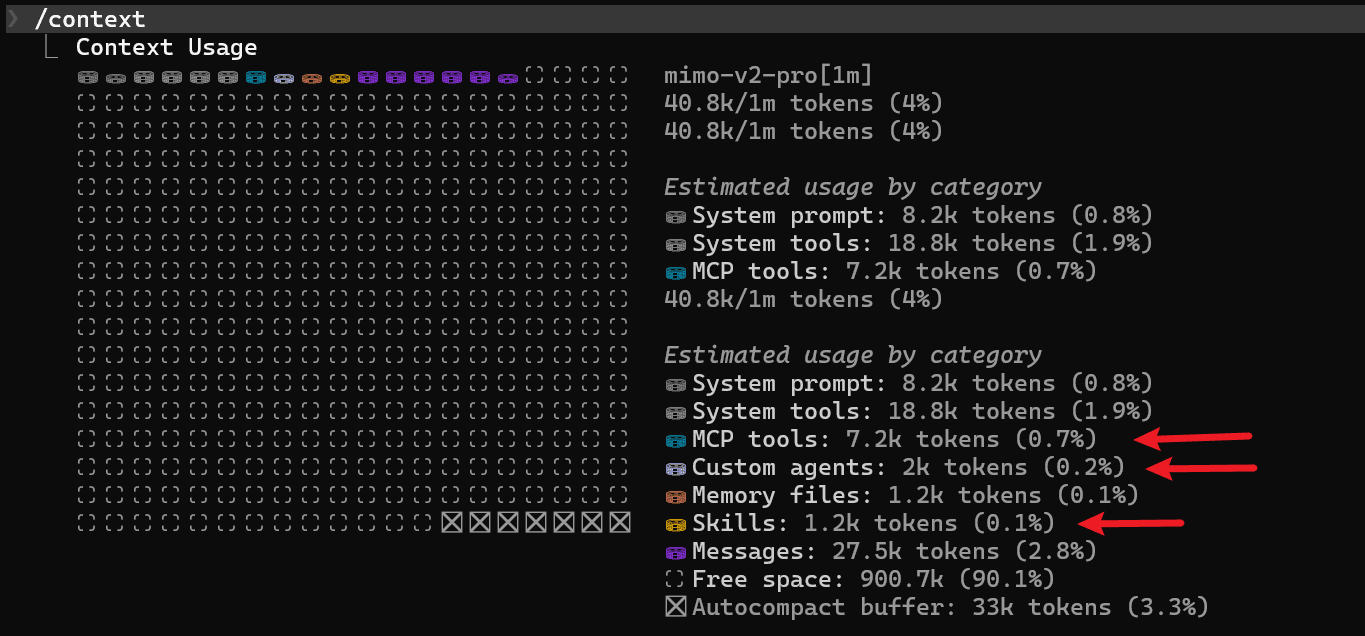Click the last crossed box in grid's last row

point(620,522)
